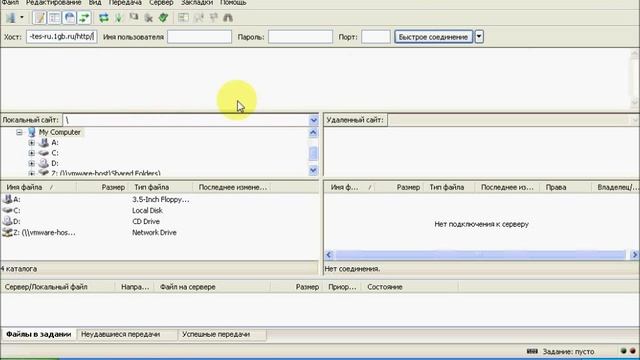Click the refresh file lists icon
The height and width of the screenshot is (360, 640).
point(104,18)
